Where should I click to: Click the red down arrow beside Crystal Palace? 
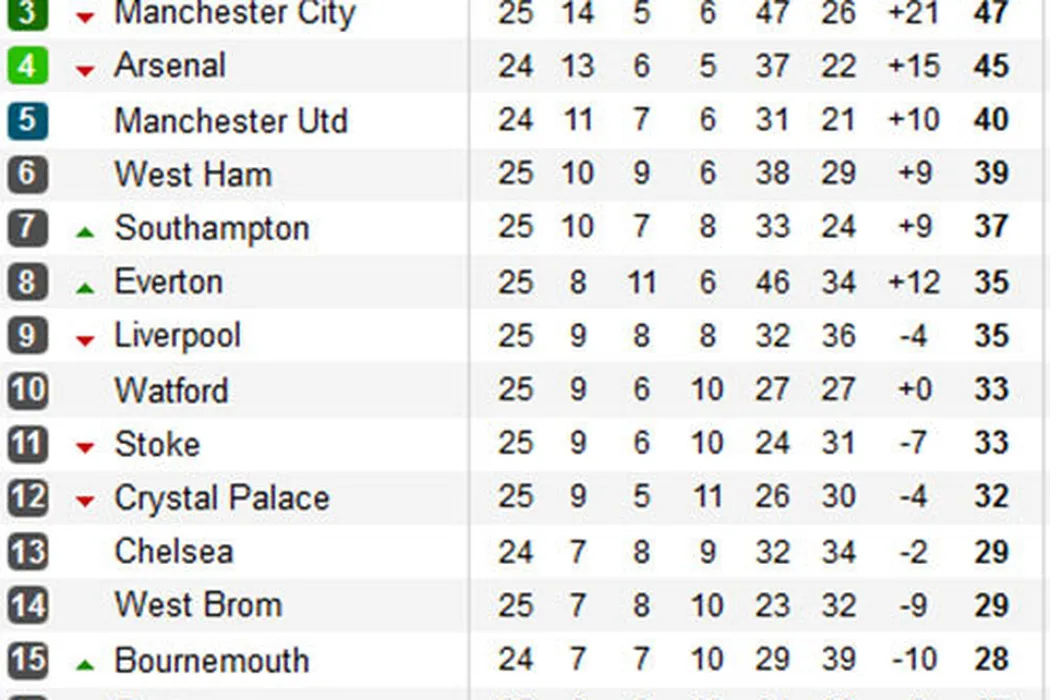86,502
